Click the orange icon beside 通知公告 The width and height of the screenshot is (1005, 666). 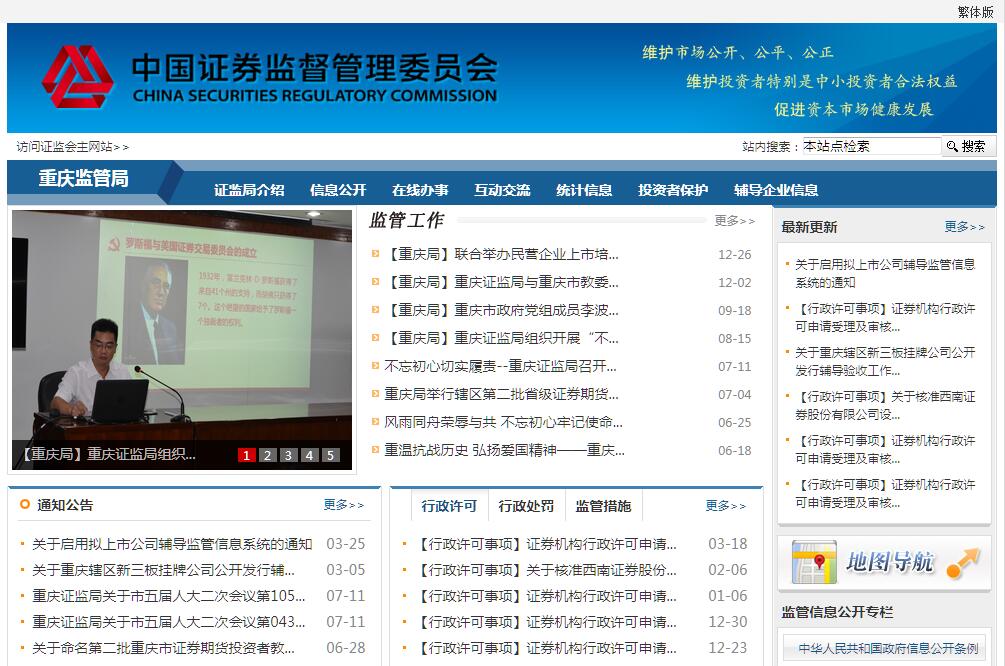24,504
